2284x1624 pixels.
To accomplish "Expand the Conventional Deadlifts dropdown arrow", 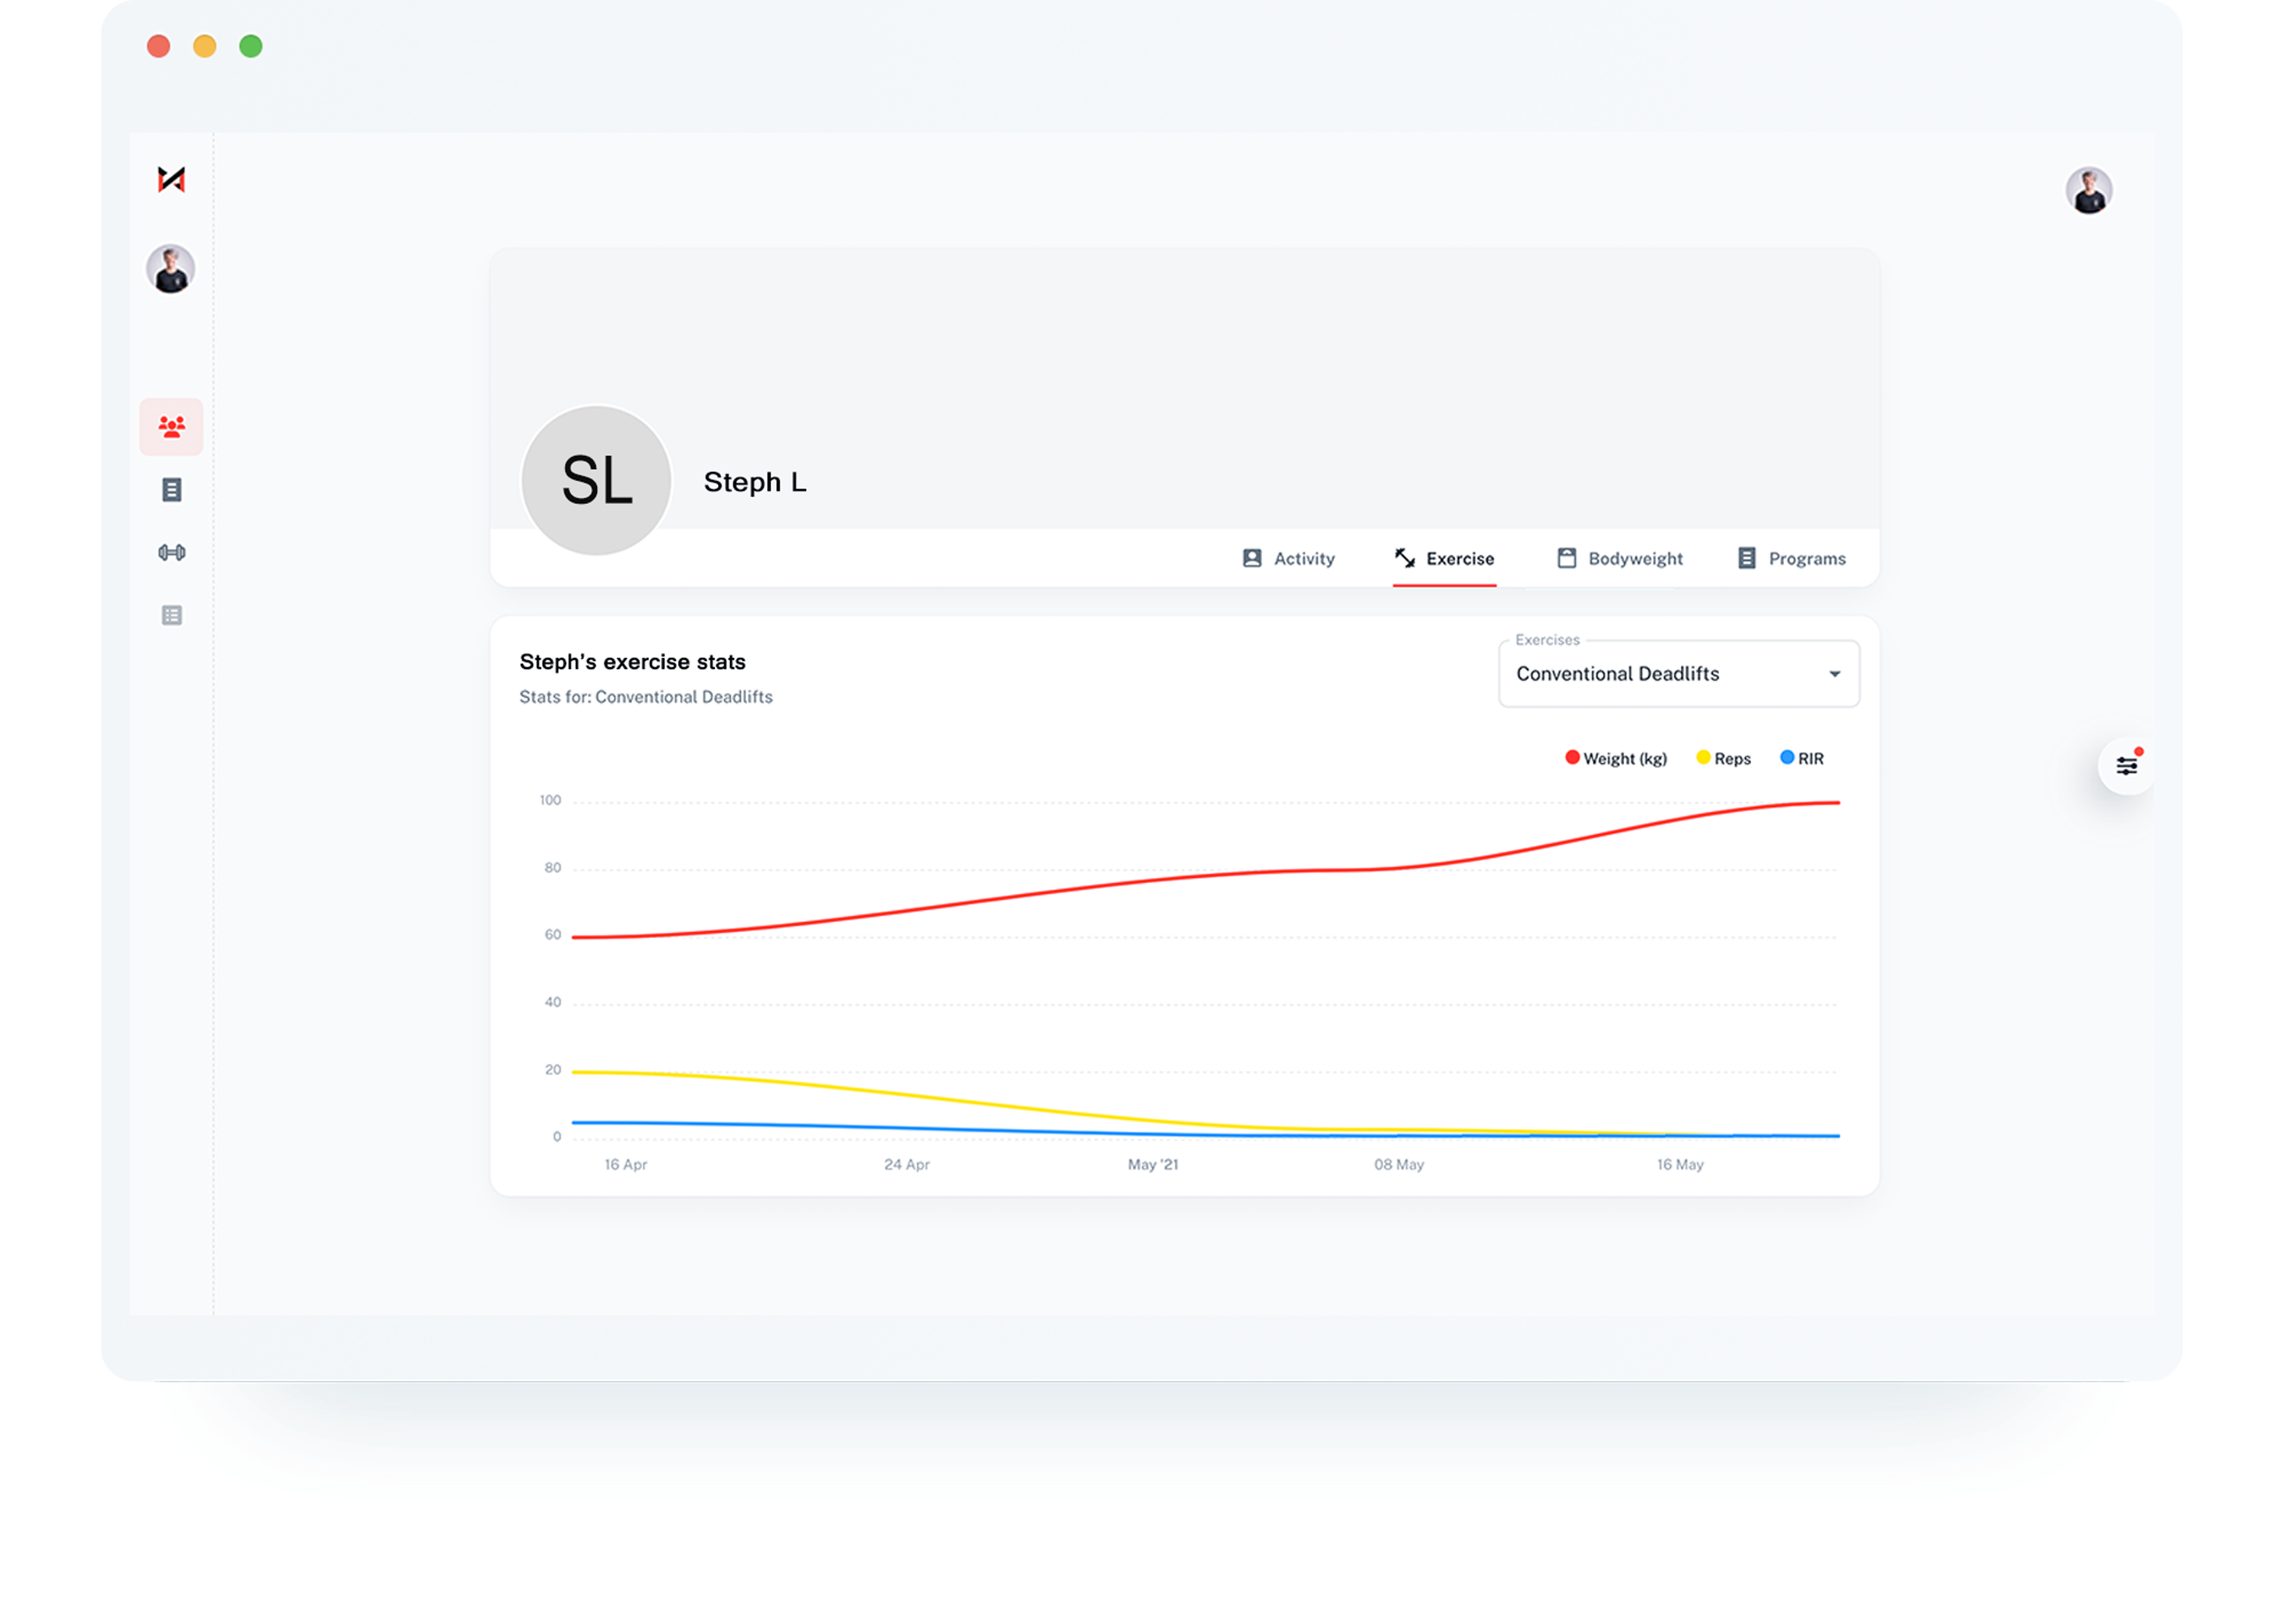I will tap(1834, 674).
